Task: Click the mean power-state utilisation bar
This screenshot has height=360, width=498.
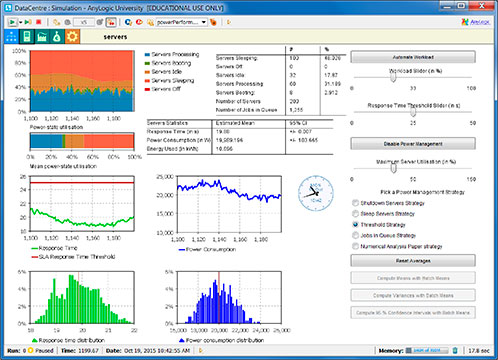Action: (82, 141)
